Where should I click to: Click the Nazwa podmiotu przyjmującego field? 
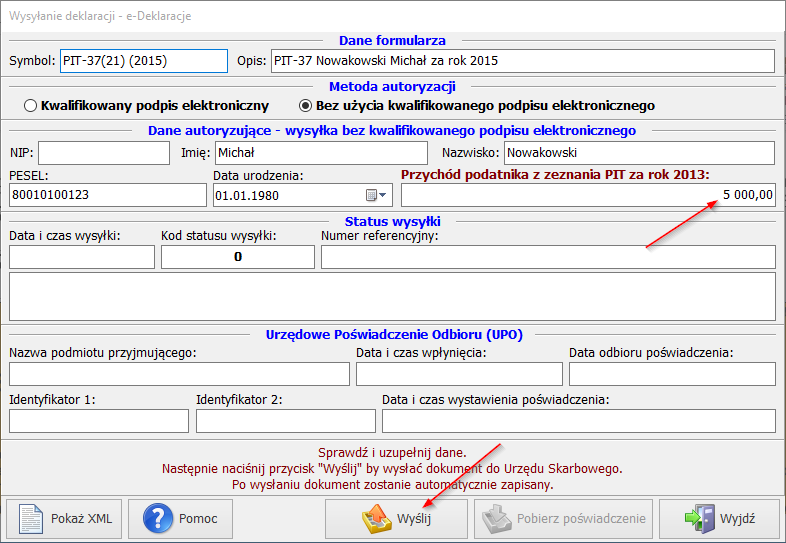179,374
